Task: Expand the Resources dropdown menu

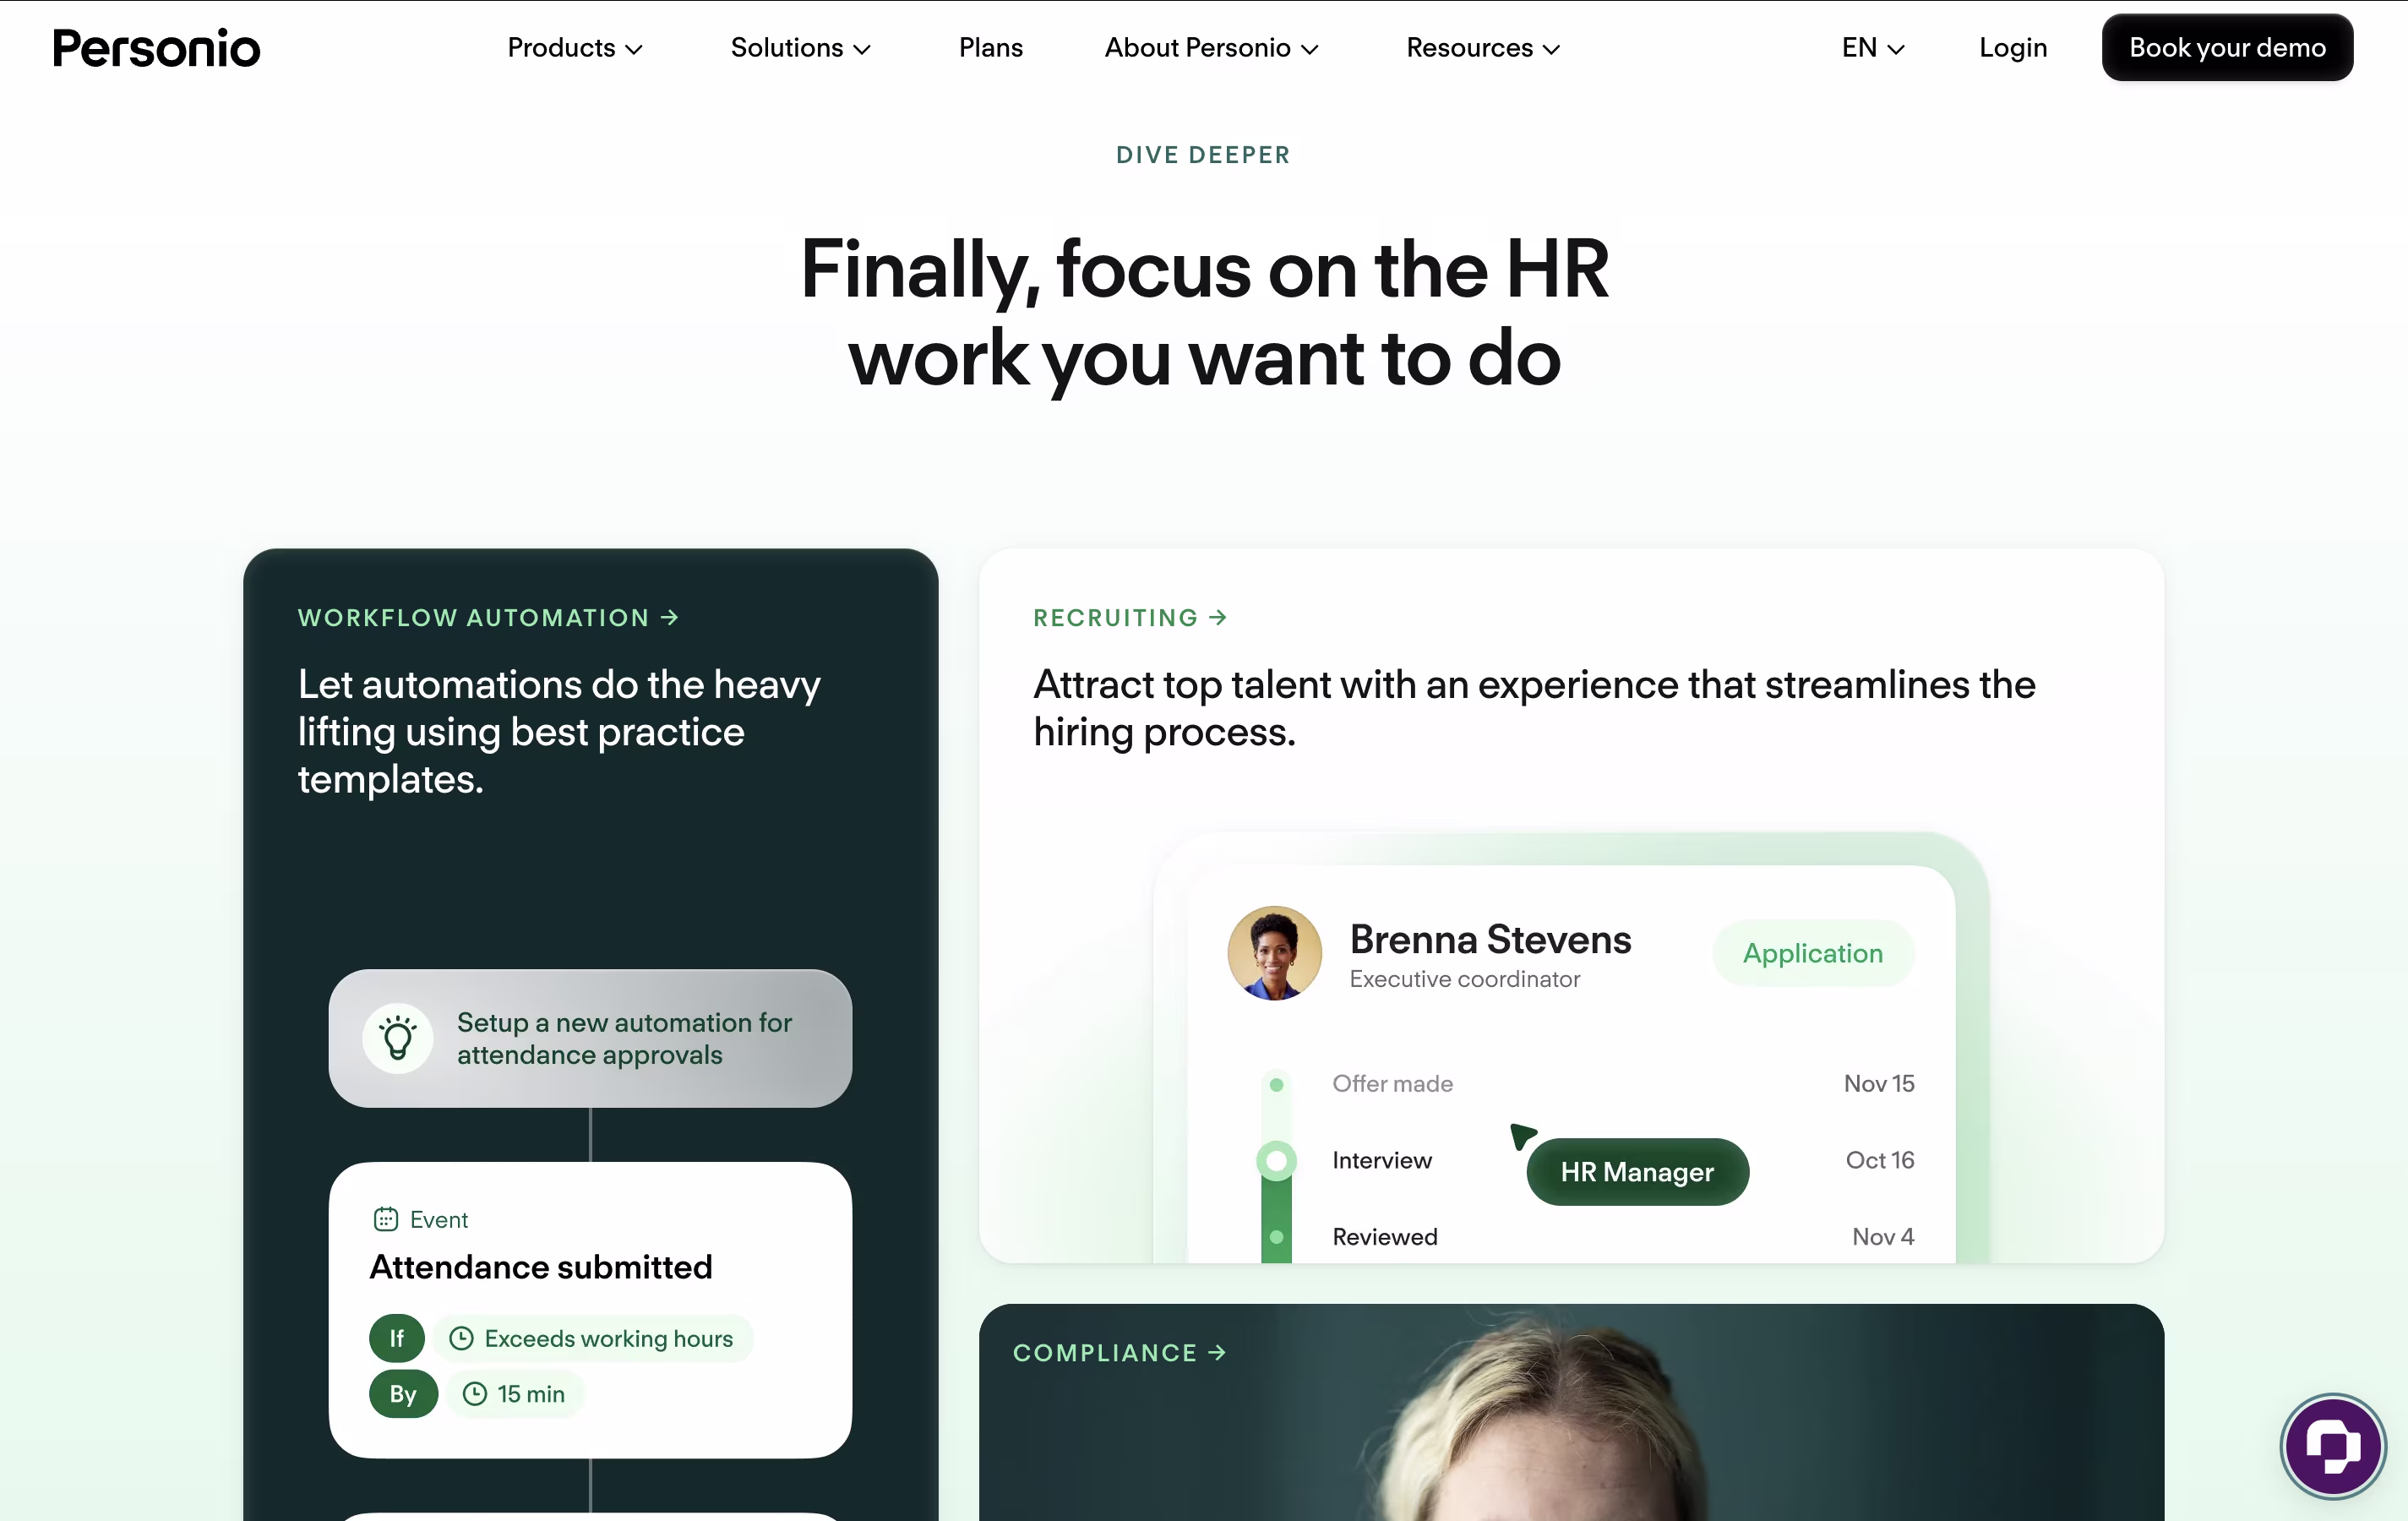Action: 1483,48
